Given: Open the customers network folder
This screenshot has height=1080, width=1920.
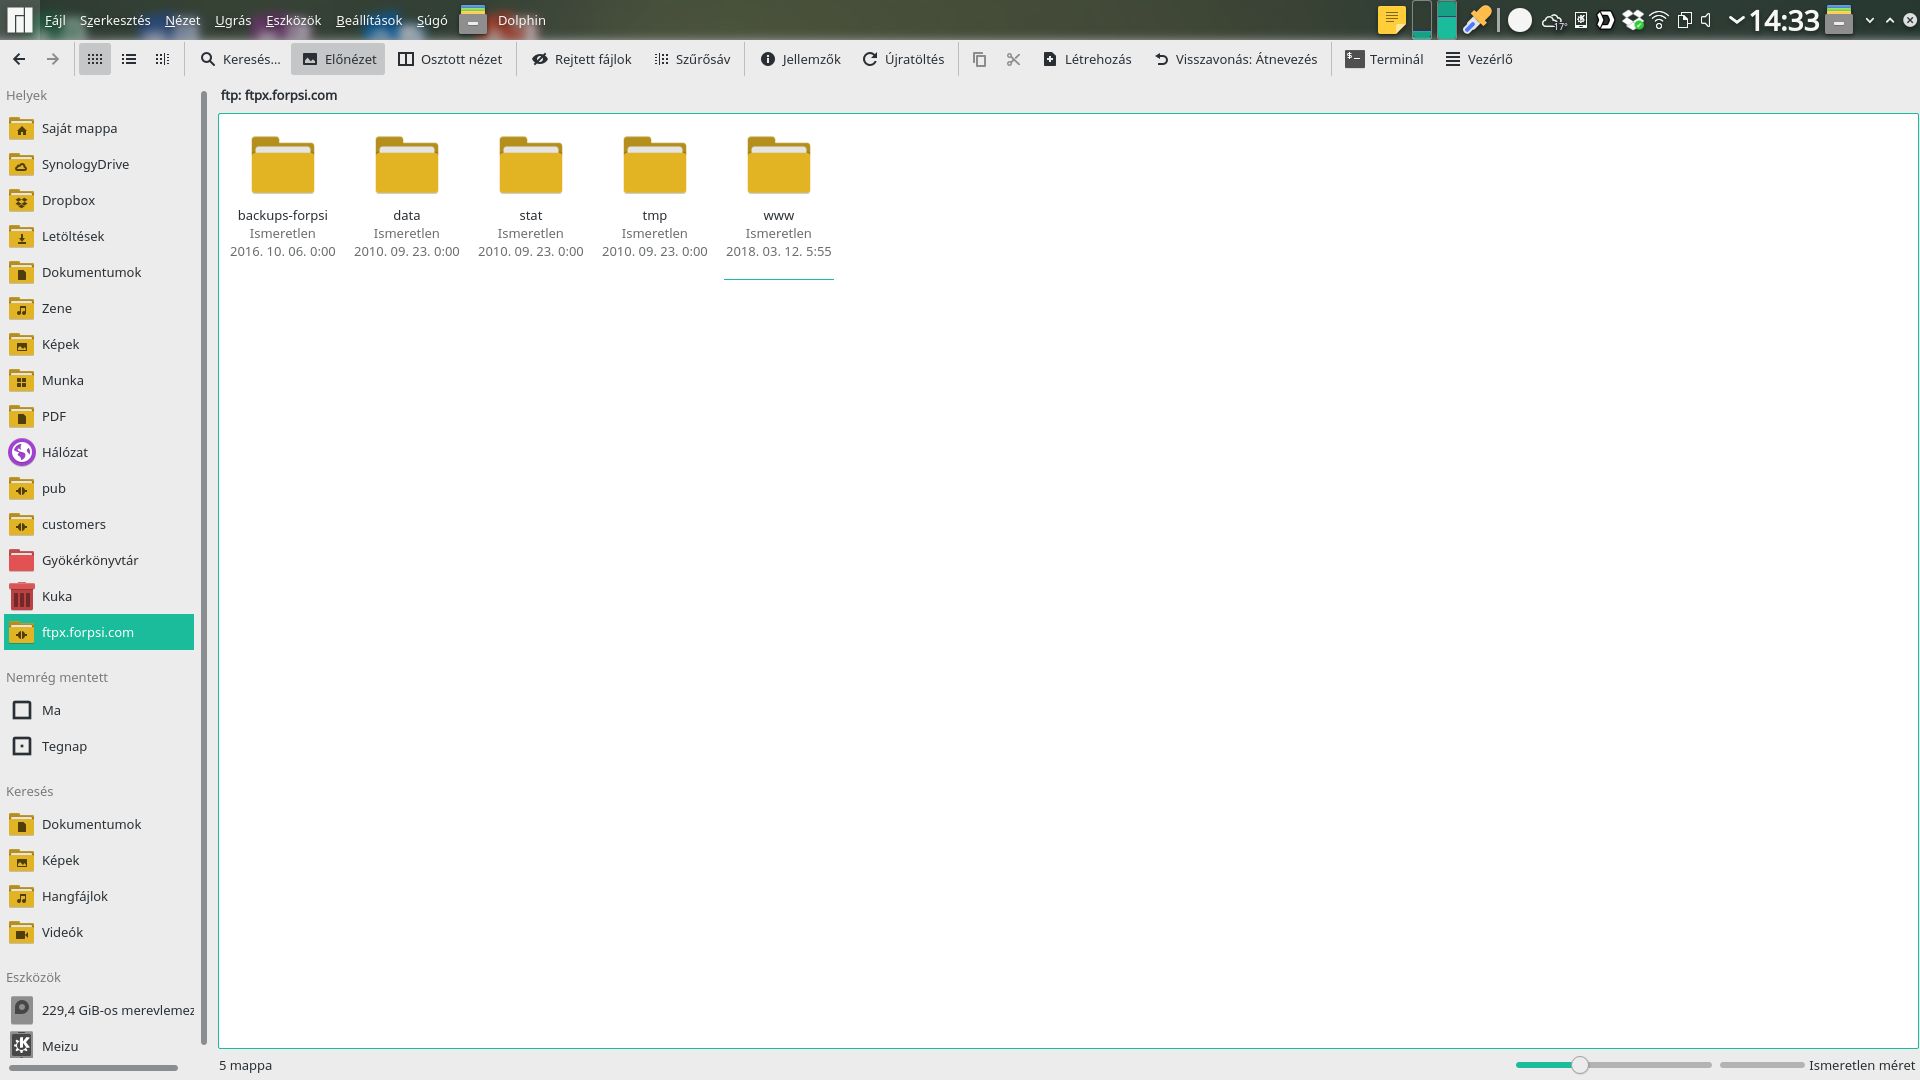Looking at the screenshot, I should [99, 524].
